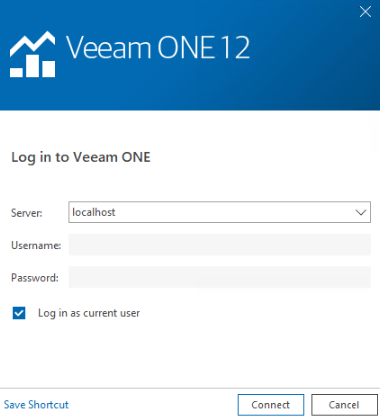This screenshot has width=380, height=419.
Task: Uncheck the Log in as current user checkbox
Action: pos(19,313)
